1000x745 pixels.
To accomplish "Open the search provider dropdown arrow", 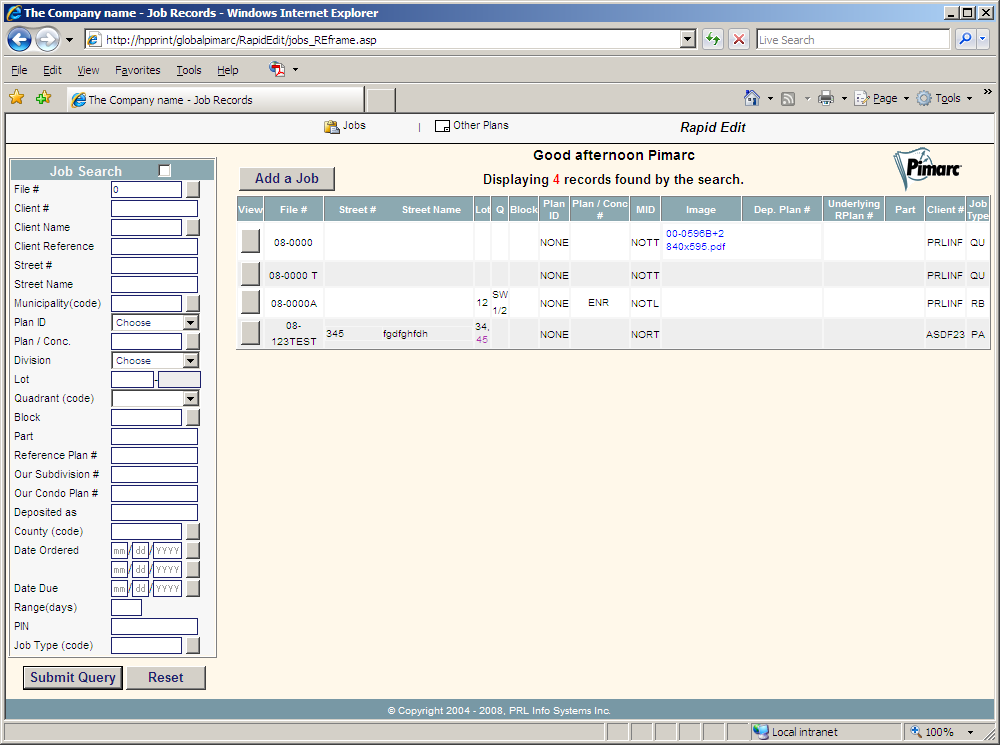I will click(983, 40).
